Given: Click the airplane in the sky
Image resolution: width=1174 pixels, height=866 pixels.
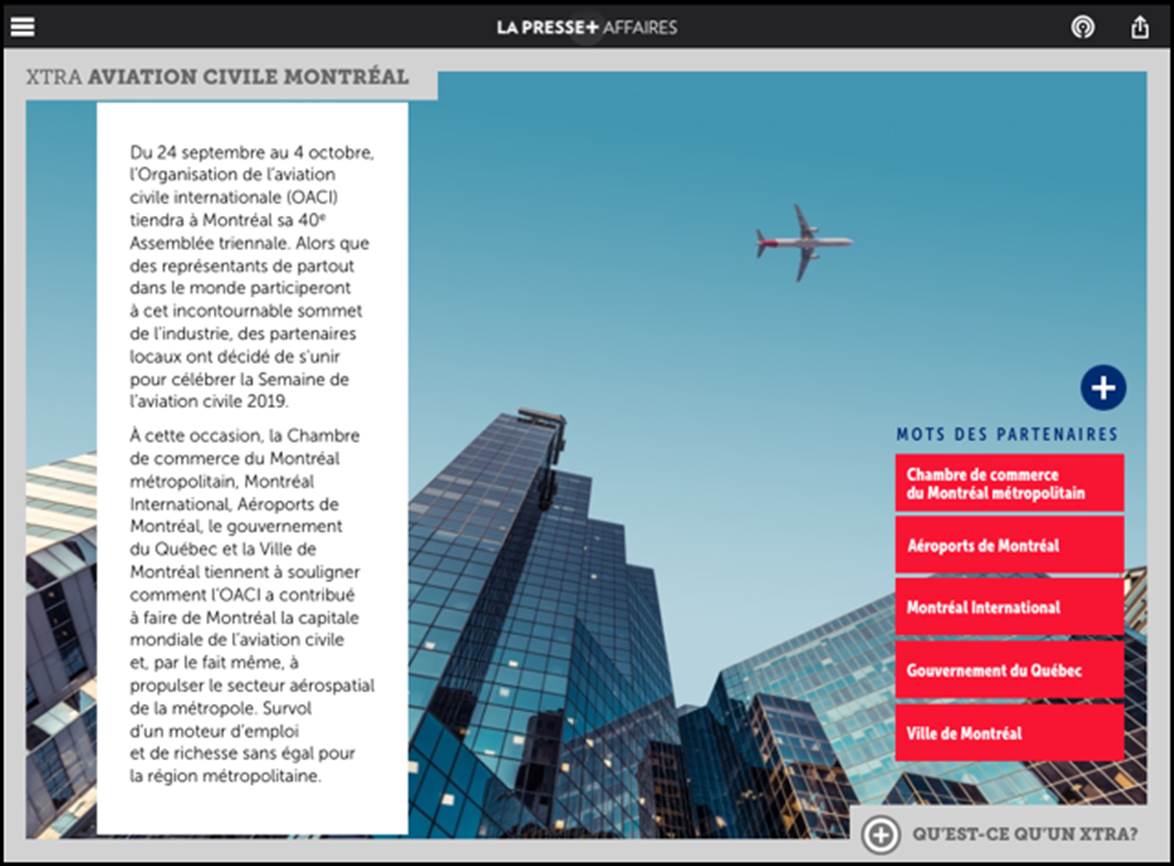Looking at the screenshot, I should [804, 242].
